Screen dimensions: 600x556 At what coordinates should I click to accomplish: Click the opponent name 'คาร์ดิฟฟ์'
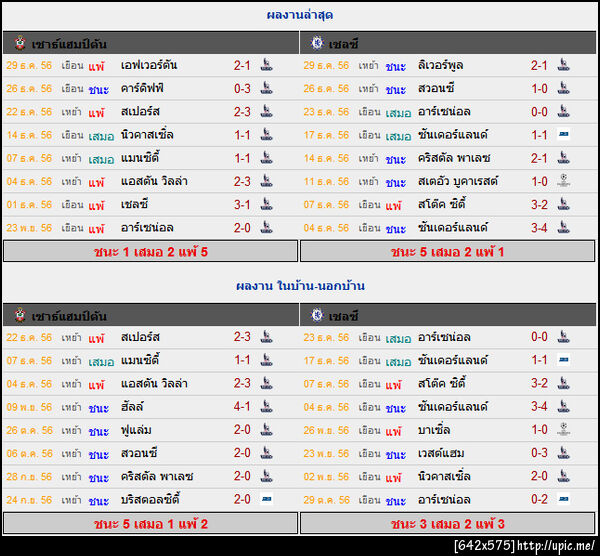coord(142,88)
